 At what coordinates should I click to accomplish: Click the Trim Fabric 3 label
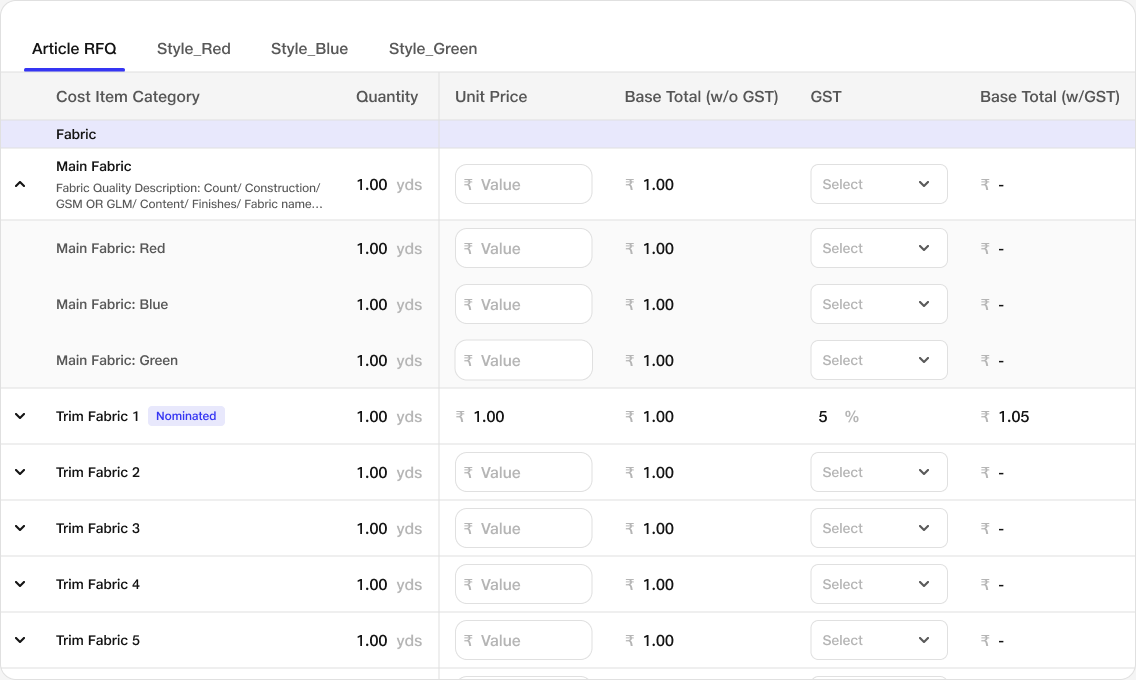pyautogui.click(x=98, y=528)
